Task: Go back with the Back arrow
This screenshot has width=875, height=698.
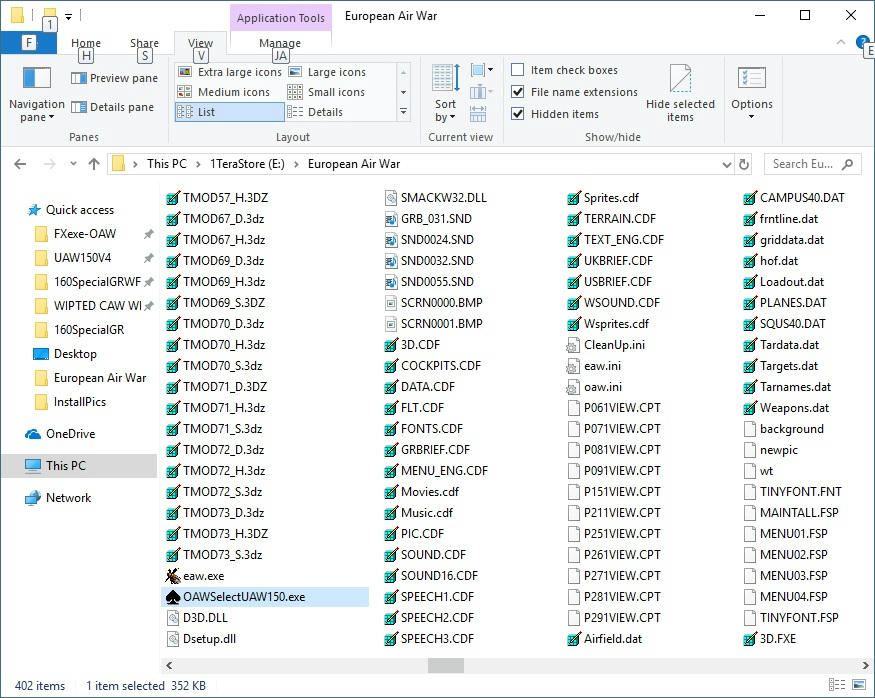Action: click(x=20, y=164)
